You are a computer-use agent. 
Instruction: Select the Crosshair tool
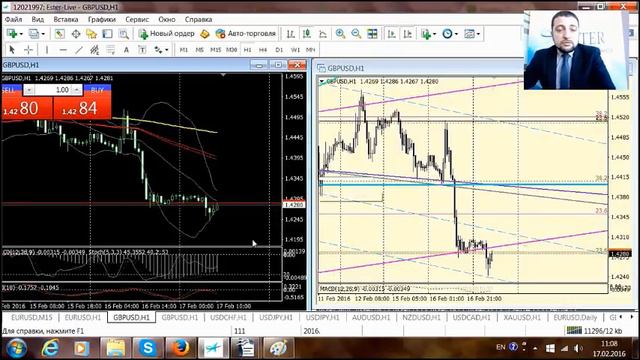pyautogui.click(x=28, y=50)
